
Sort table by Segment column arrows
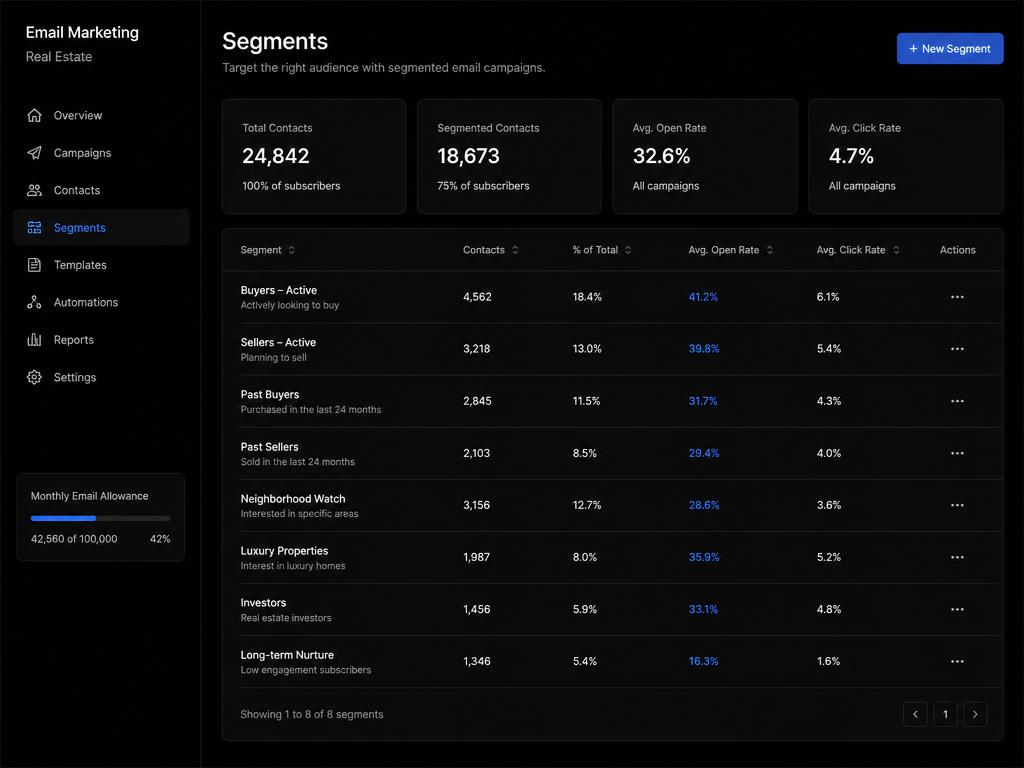pyautogui.click(x=291, y=250)
